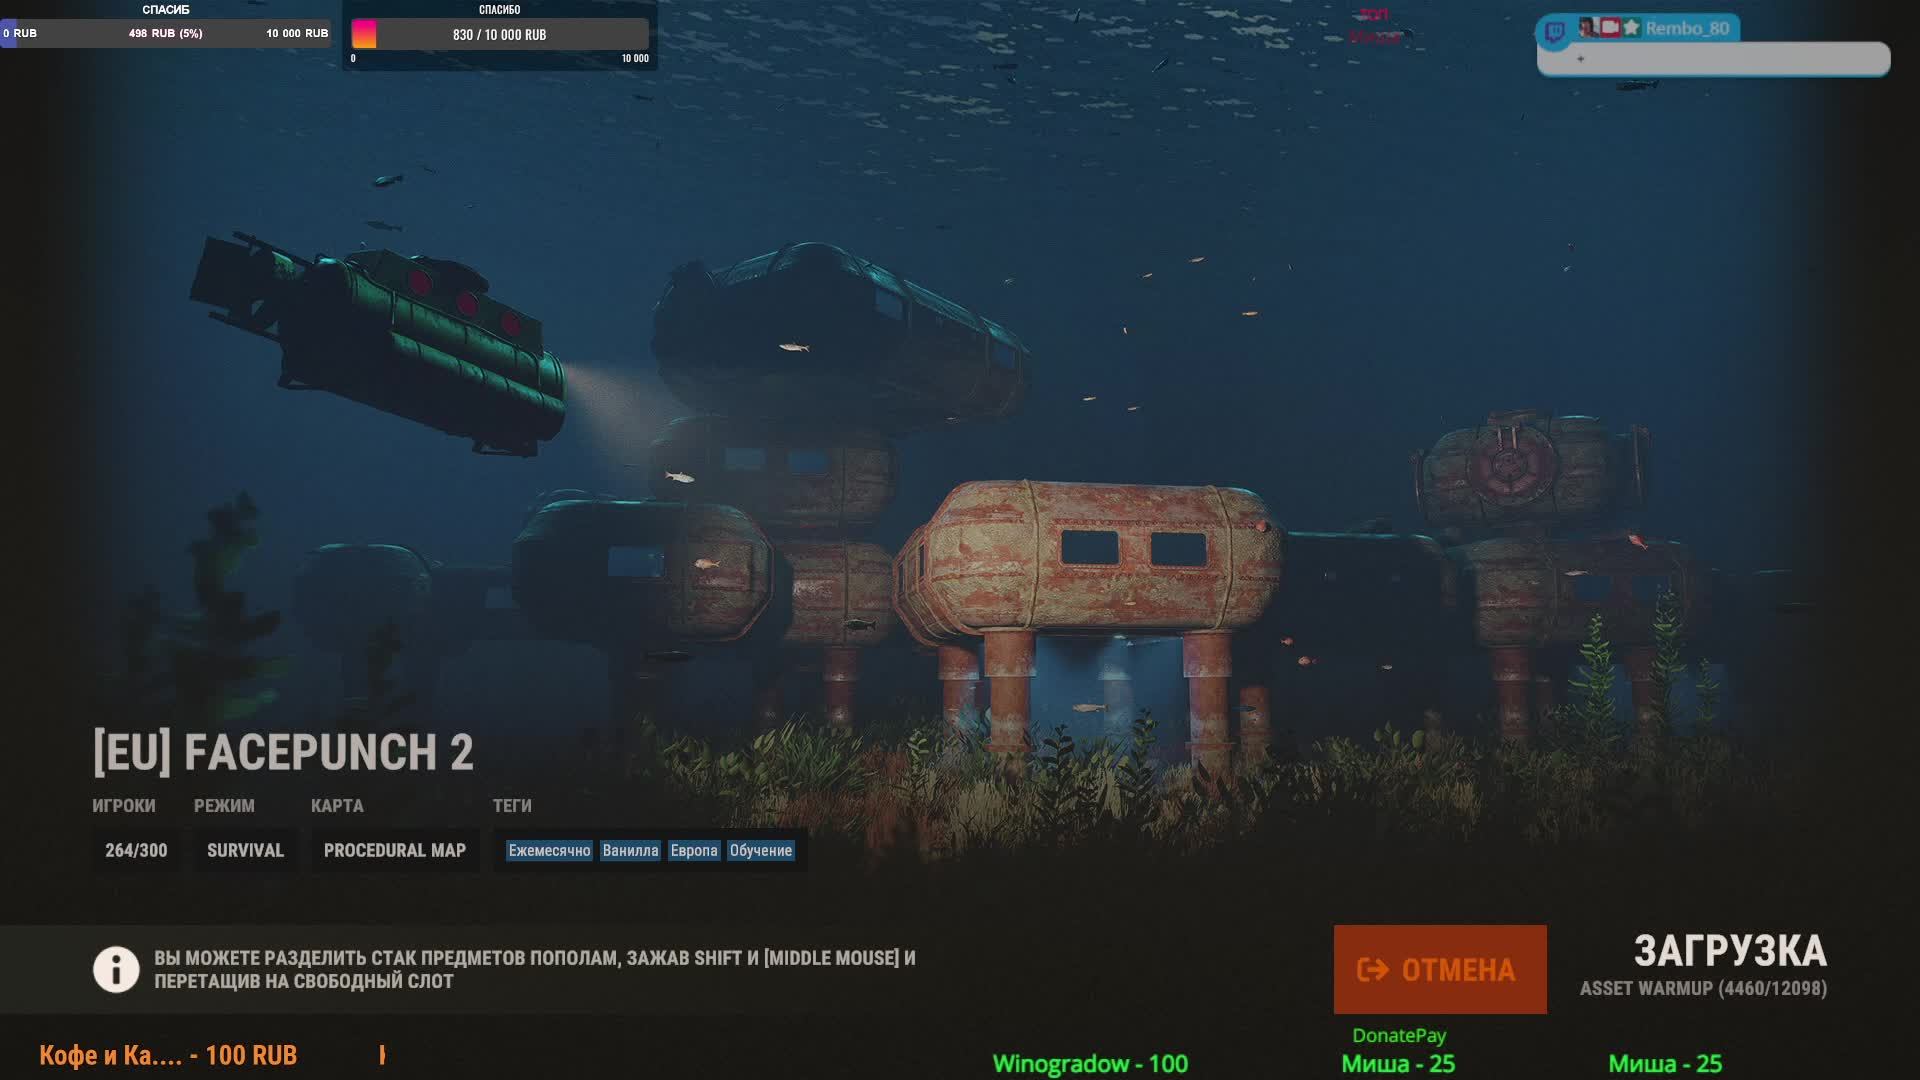
Task: Click the [EU] FACEPUNCH 2 server title
Action: click(283, 753)
